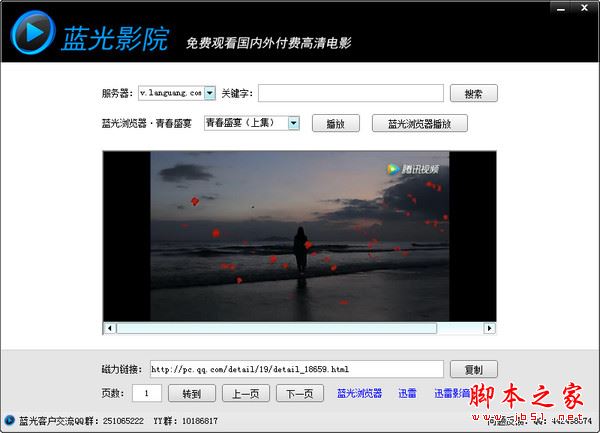
Task: Click the blue play logo icon
Action: click(33, 33)
